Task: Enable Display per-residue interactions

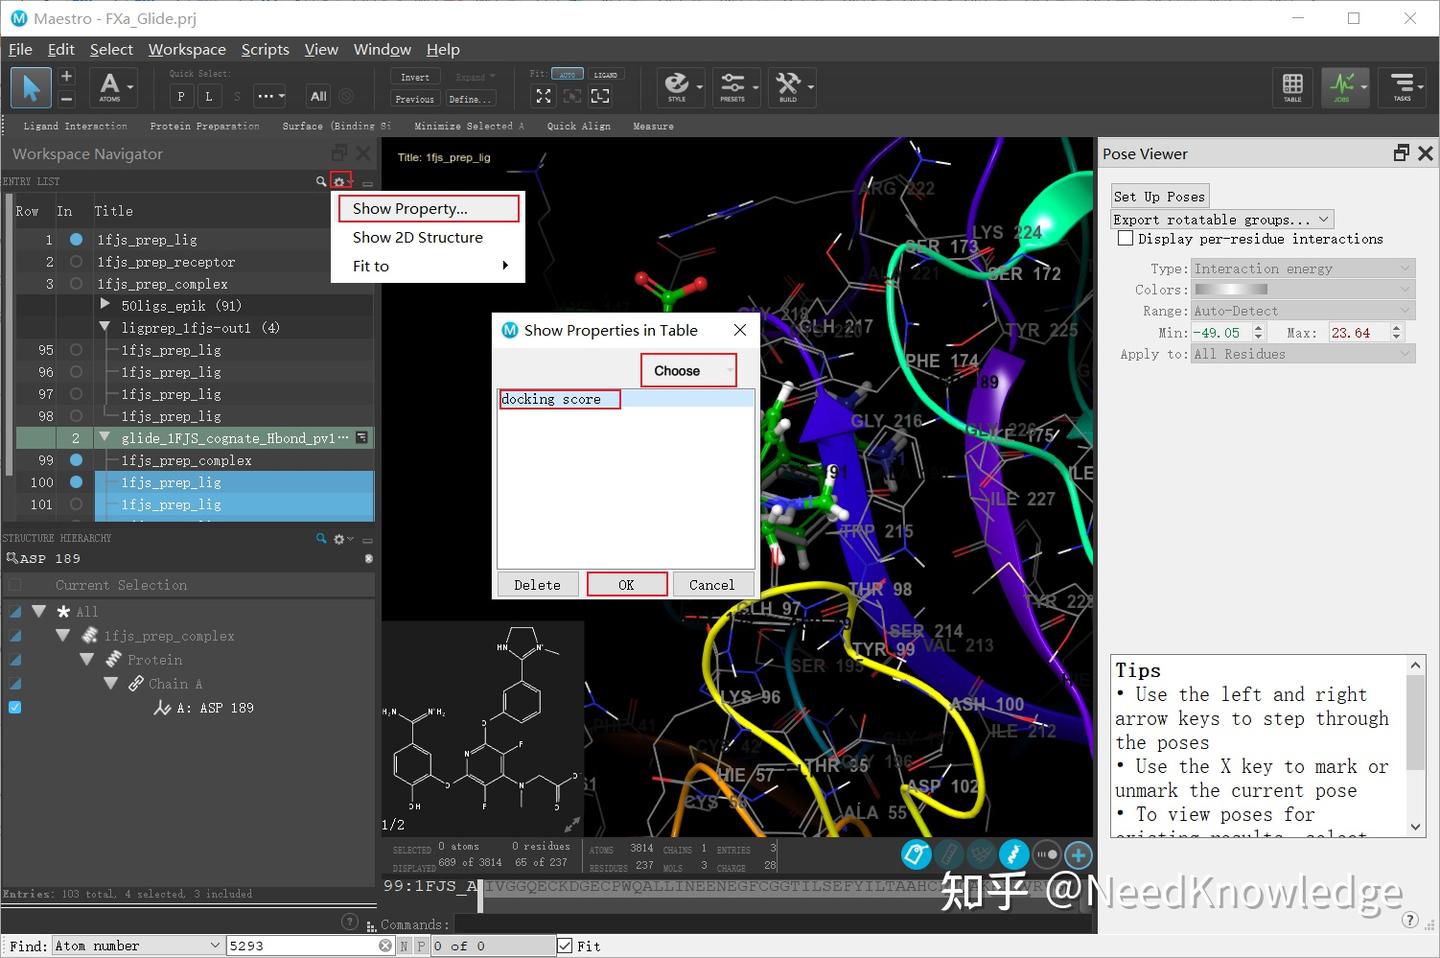Action: (1126, 238)
